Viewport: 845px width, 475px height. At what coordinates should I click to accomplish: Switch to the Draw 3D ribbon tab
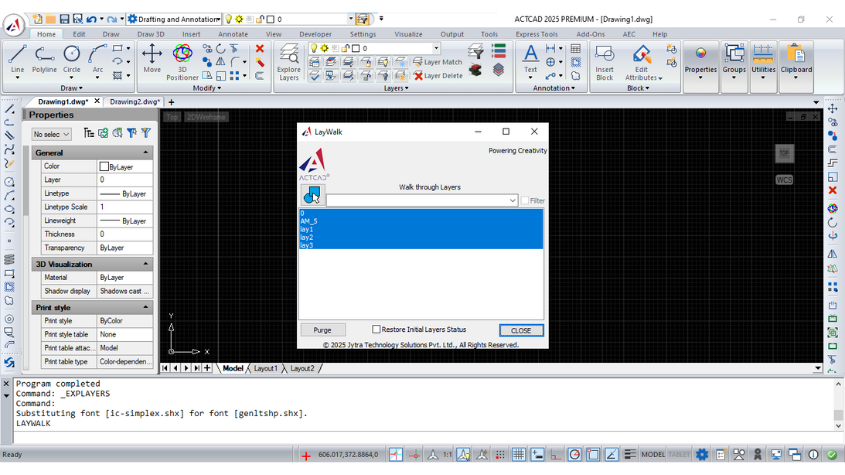tap(150, 34)
